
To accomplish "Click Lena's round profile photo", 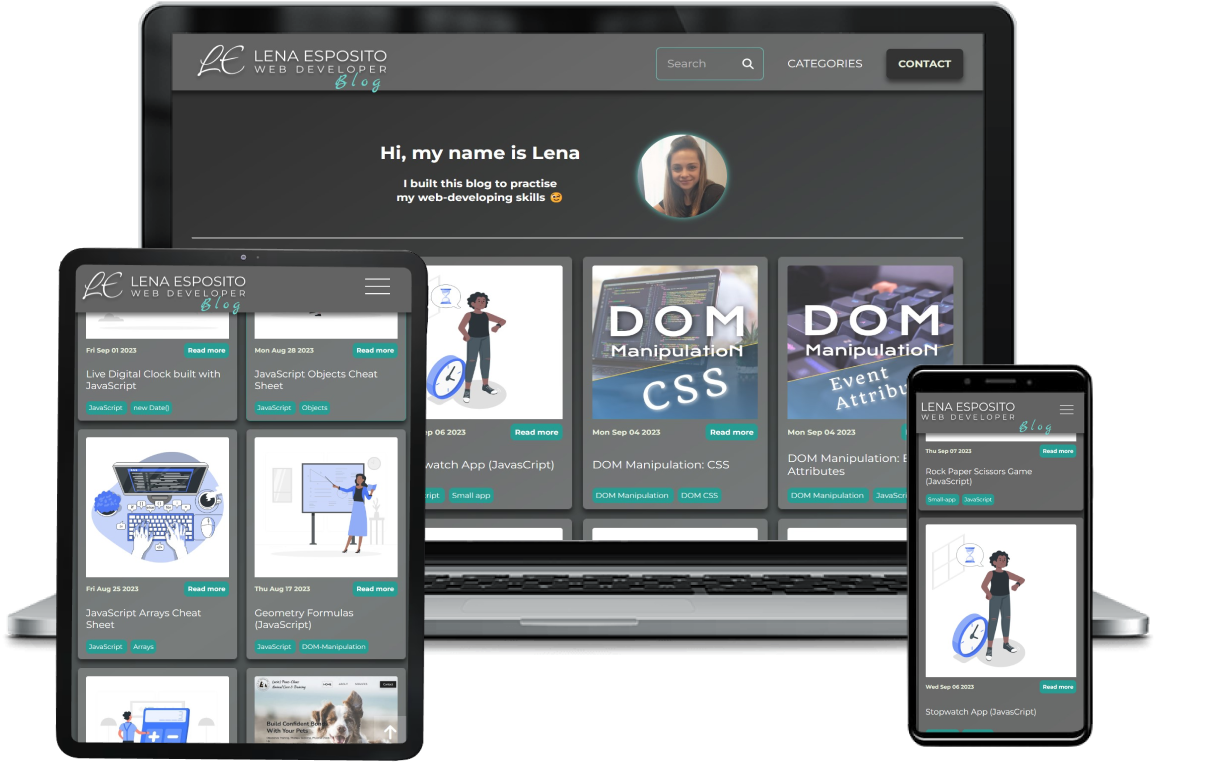I will [682, 177].
